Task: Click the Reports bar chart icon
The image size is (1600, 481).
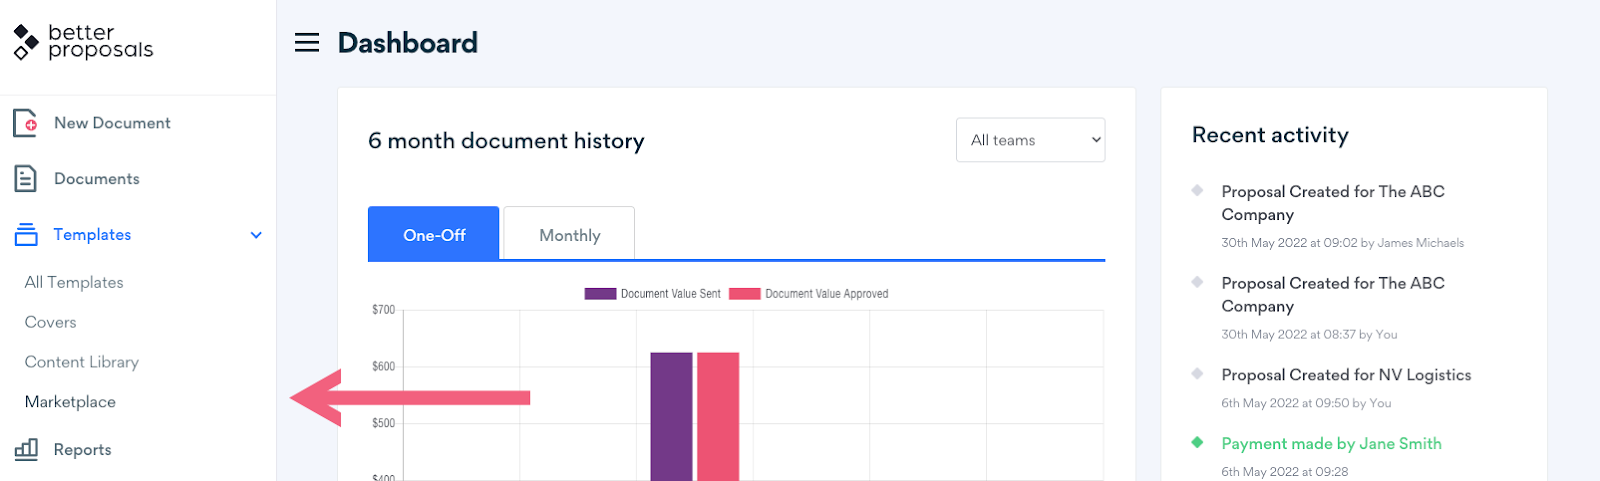Action: click(x=26, y=450)
